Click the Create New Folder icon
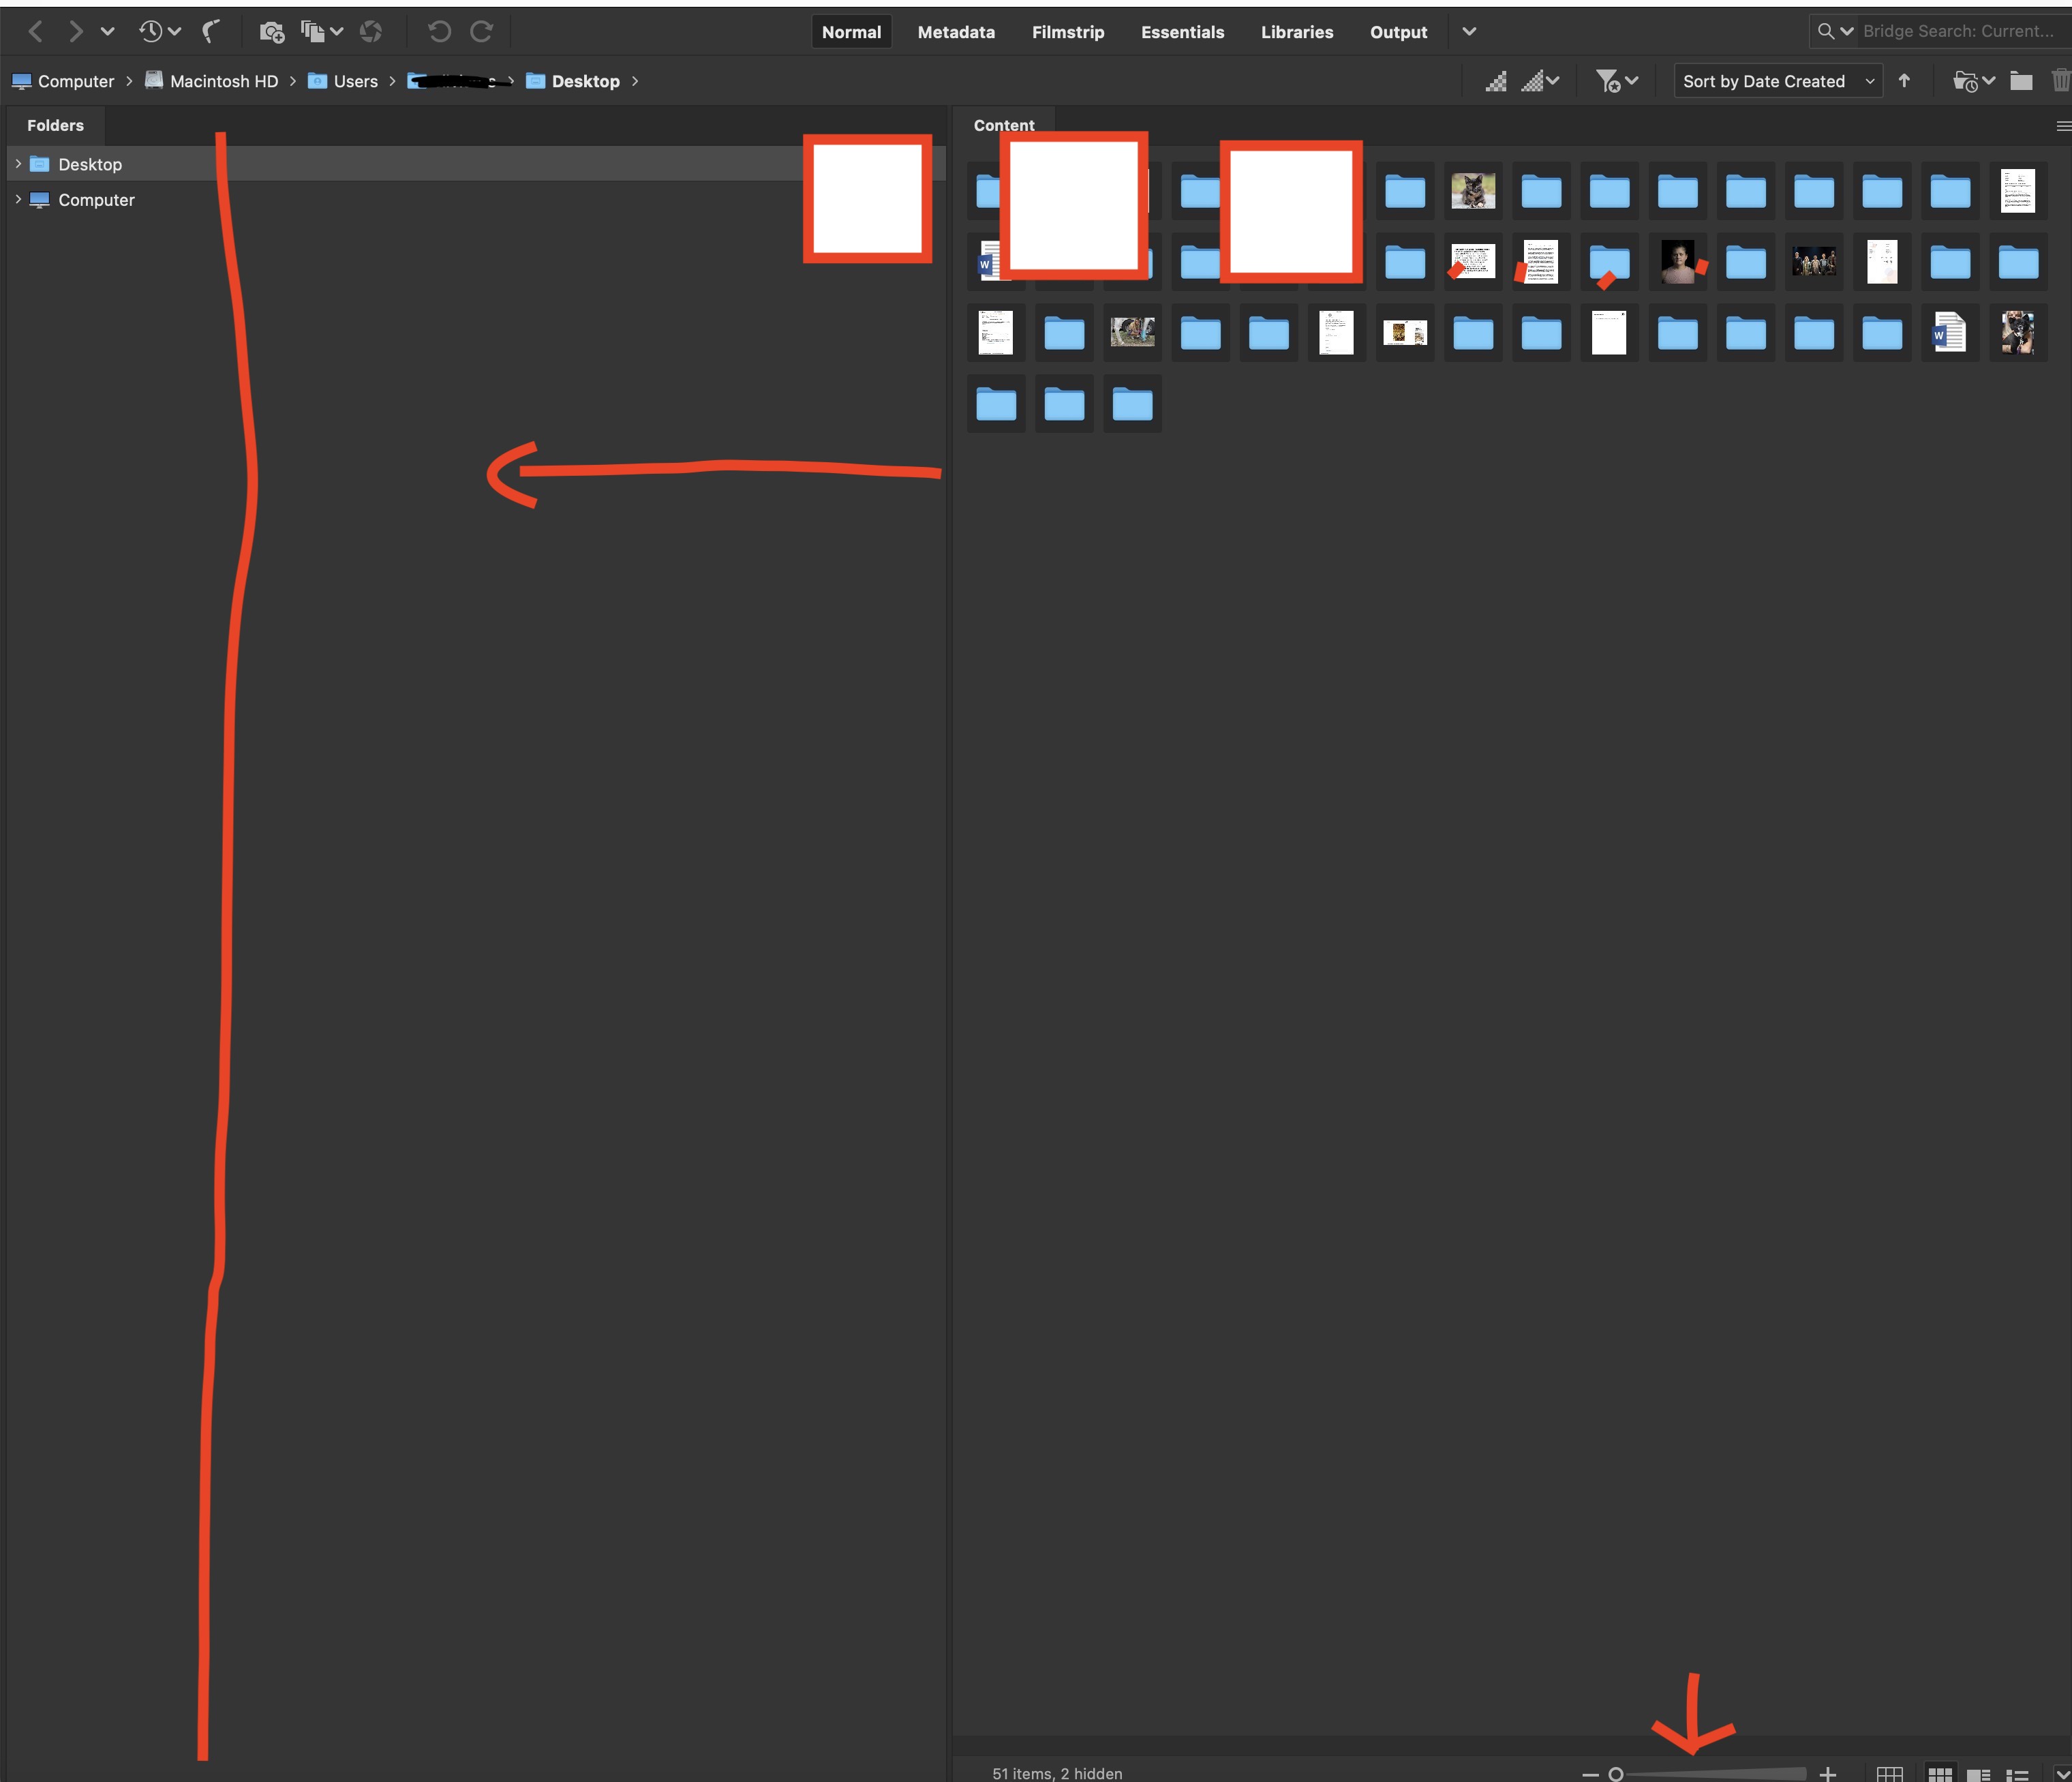Viewport: 2072px width, 1782px height. [x=2021, y=81]
